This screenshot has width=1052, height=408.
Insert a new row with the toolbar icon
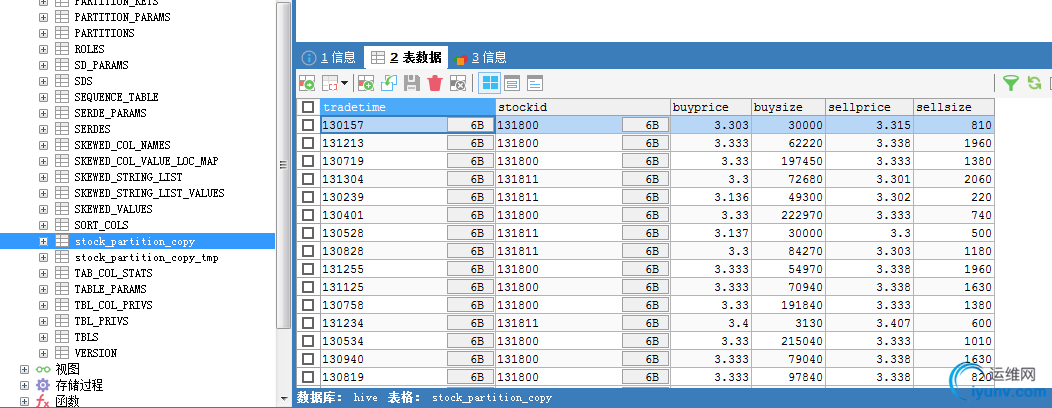[x=366, y=83]
